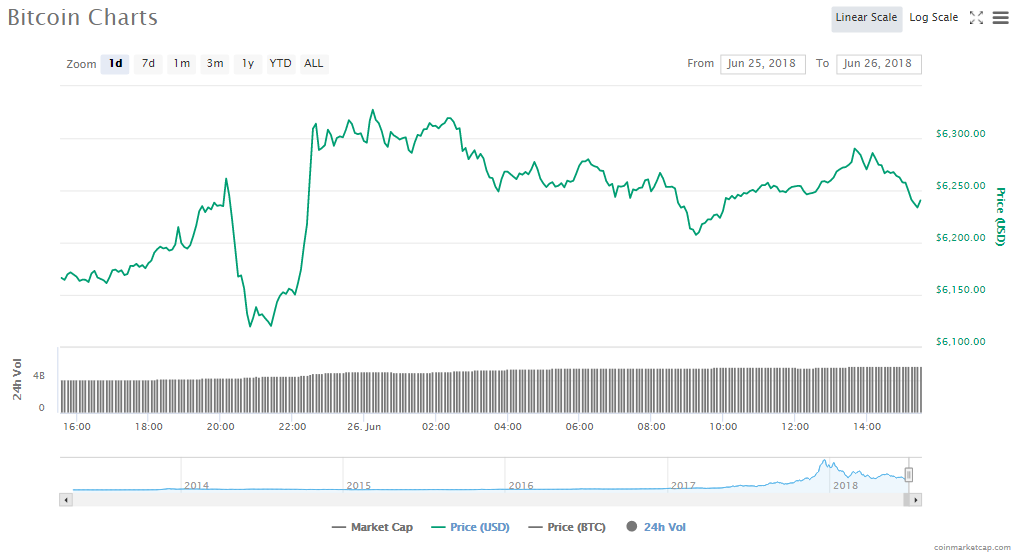Select the 7d zoom range
Viewport: 1022px width, 557px height.
[x=148, y=64]
